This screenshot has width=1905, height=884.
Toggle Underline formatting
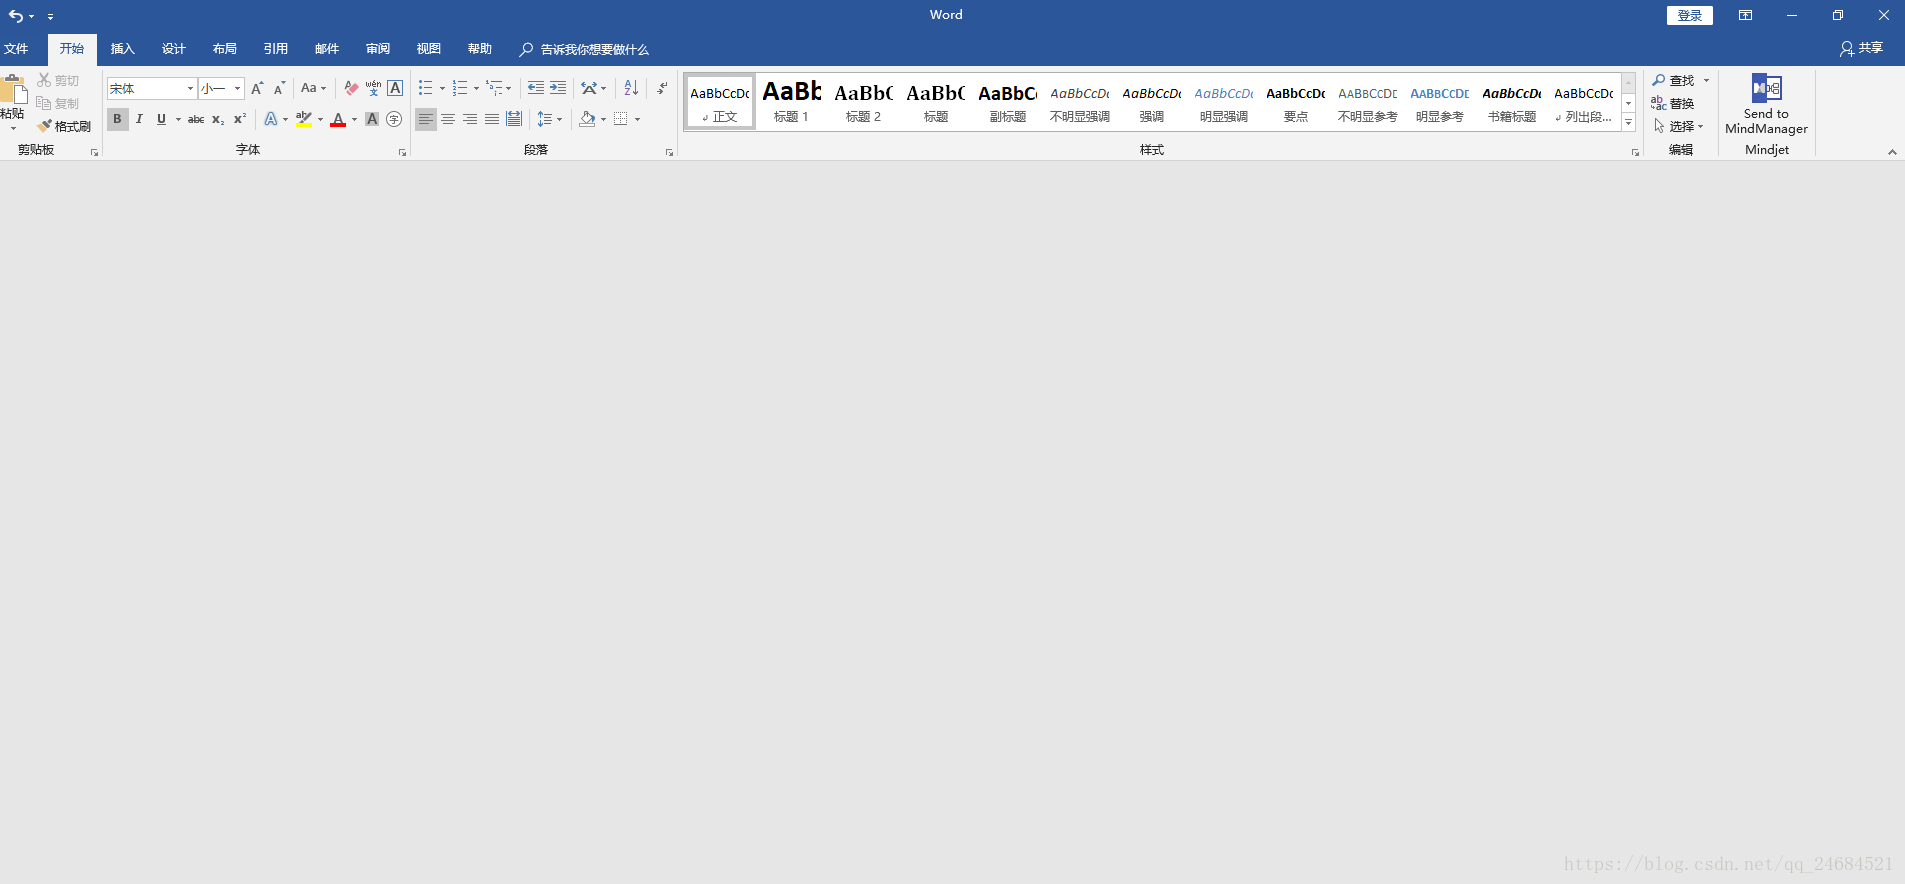[161, 119]
